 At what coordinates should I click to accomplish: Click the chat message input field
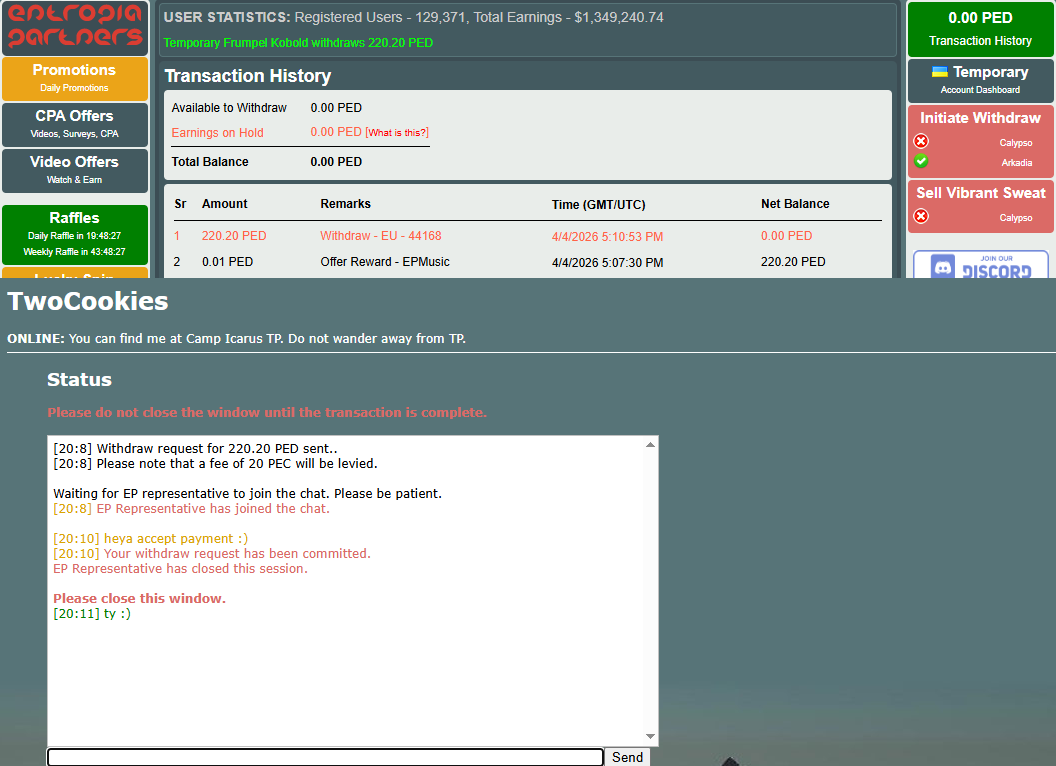pos(325,757)
